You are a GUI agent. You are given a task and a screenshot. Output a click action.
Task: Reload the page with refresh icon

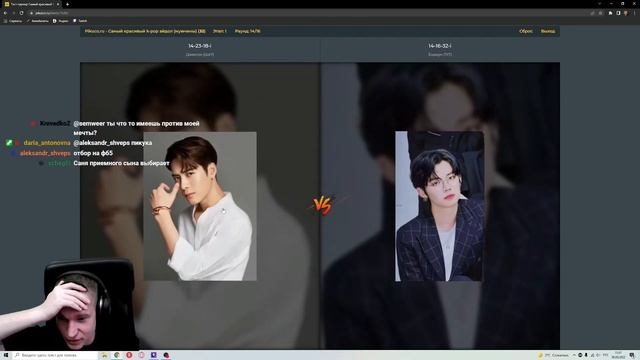pyautogui.click(x=21, y=13)
